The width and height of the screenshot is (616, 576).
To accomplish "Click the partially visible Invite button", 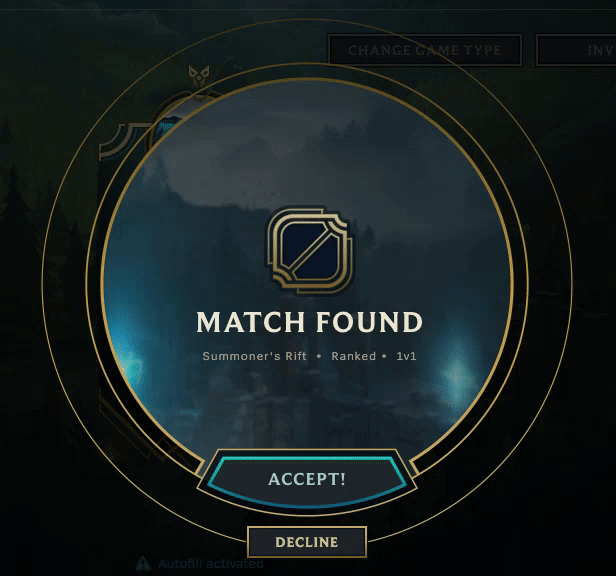I will point(576,50).
